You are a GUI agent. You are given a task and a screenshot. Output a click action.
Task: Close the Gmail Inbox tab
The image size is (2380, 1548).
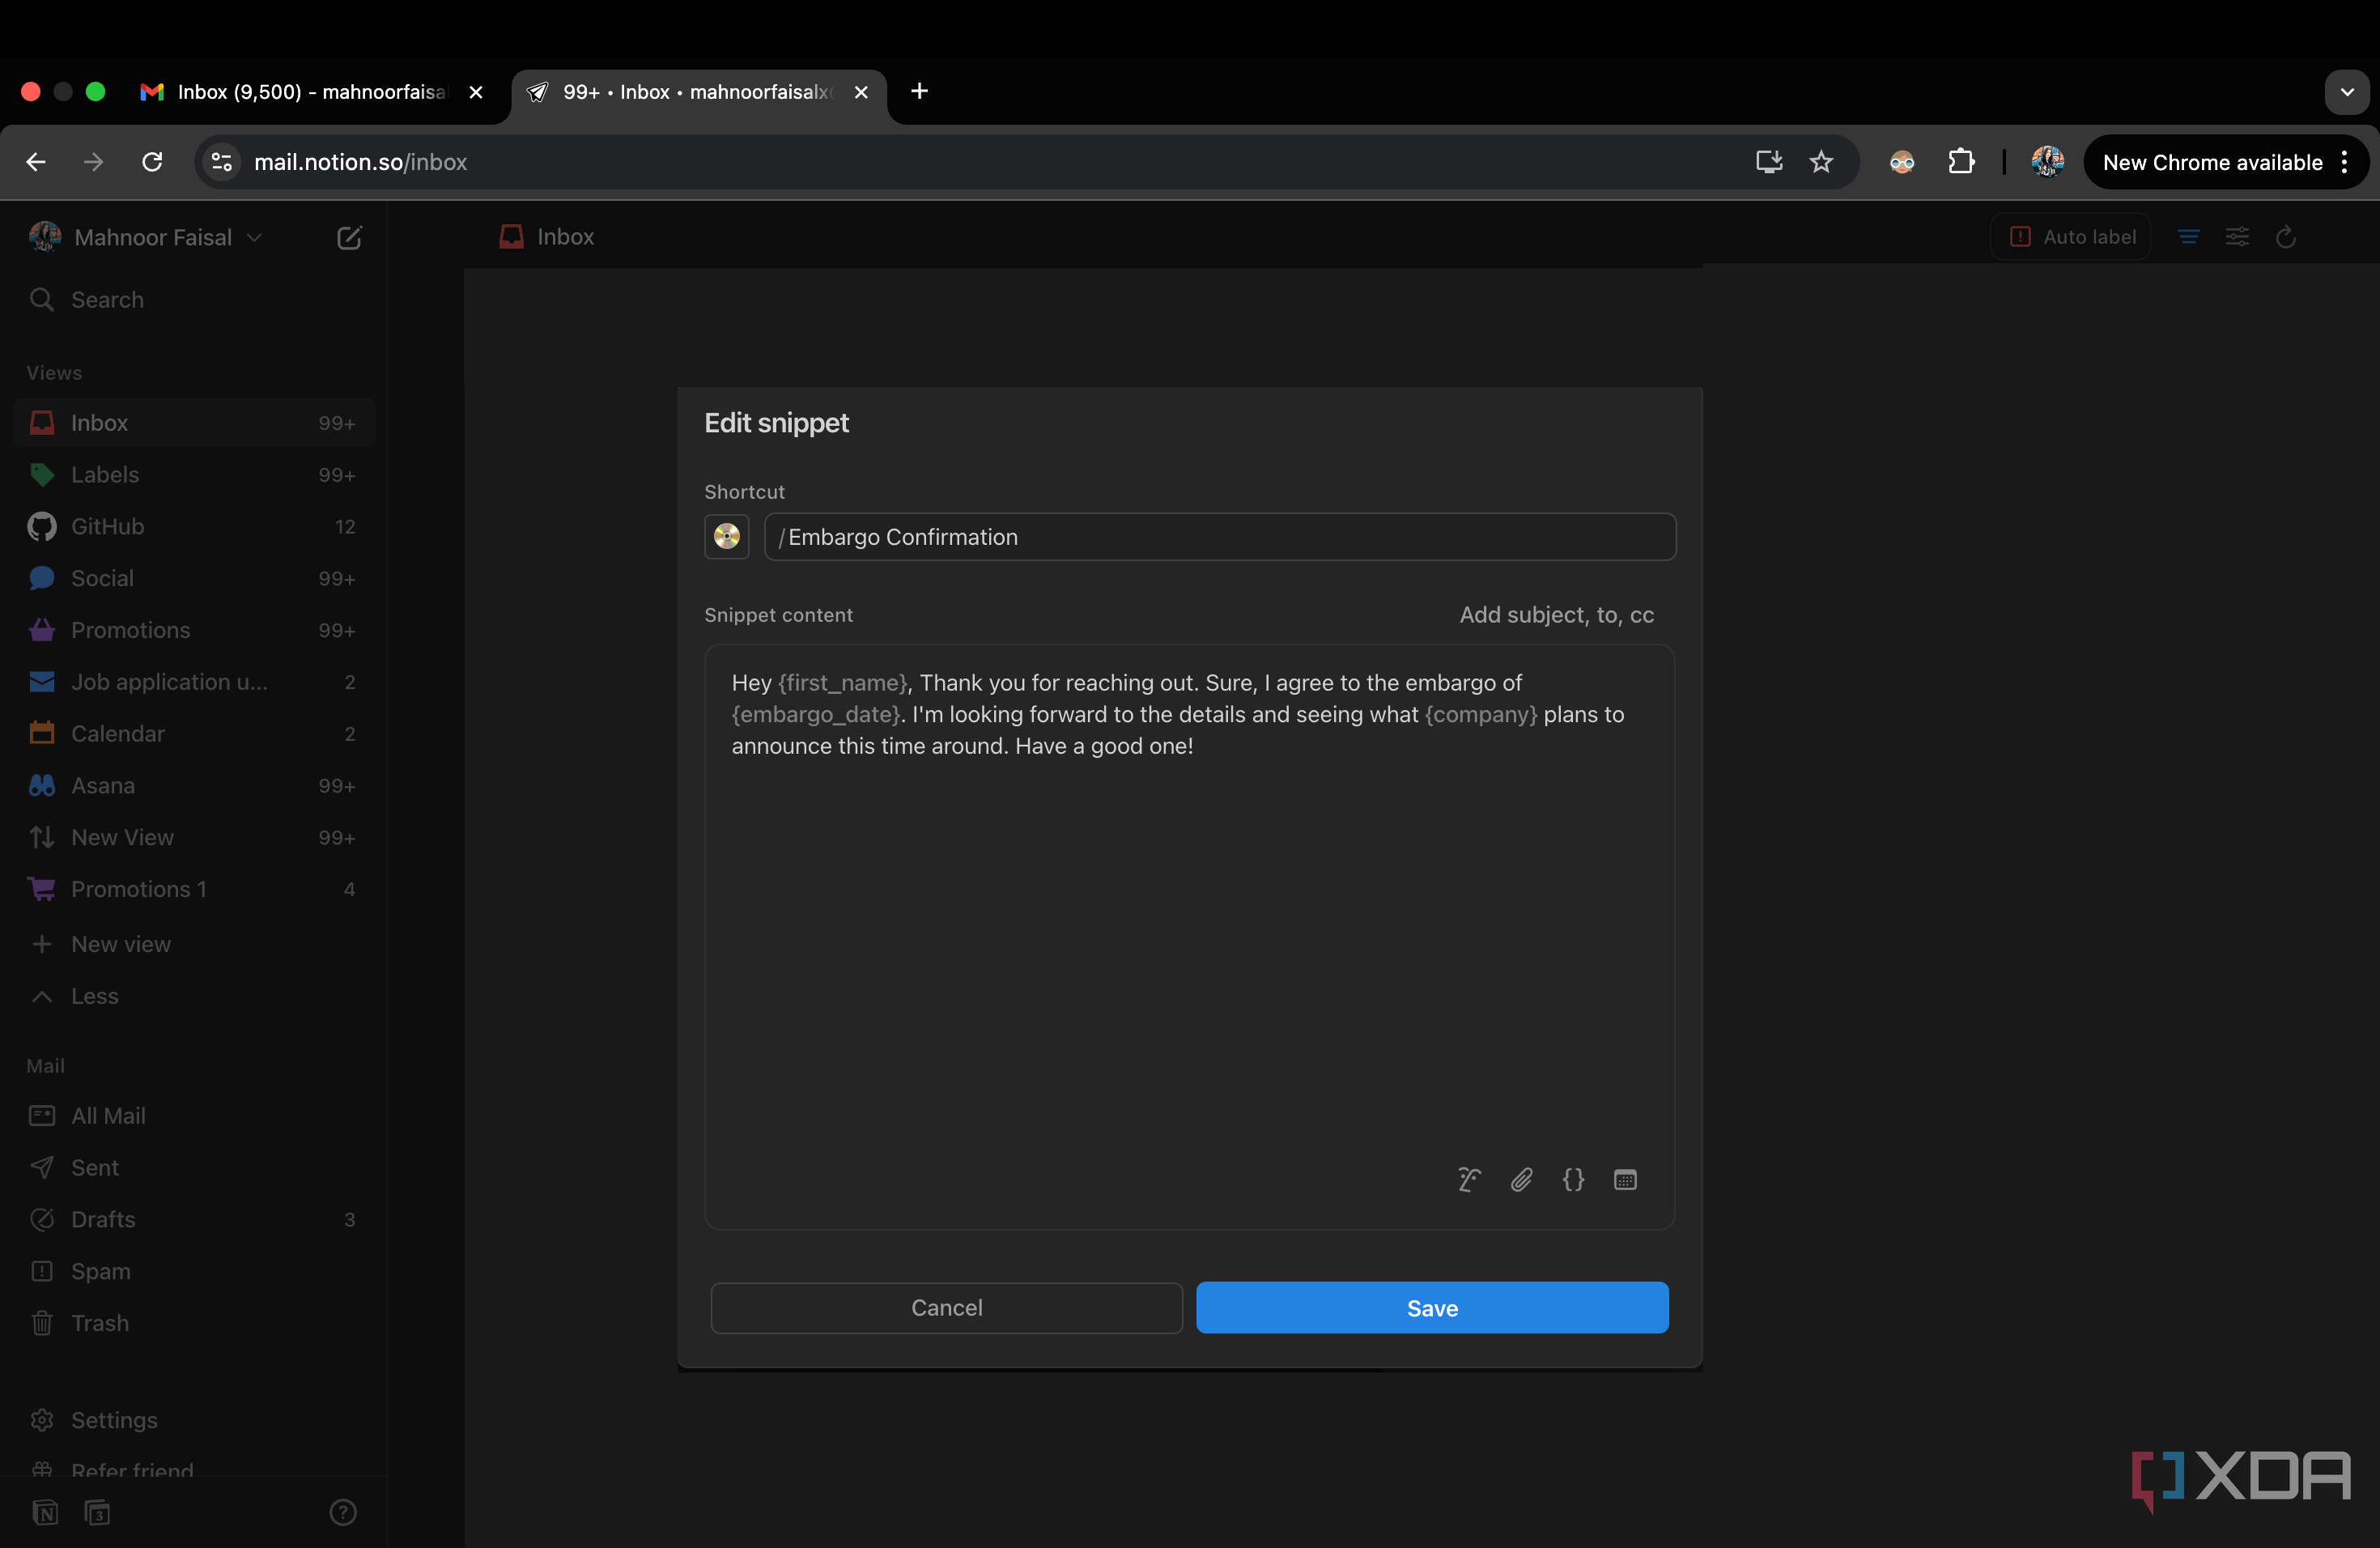click(x=476, y=92)
